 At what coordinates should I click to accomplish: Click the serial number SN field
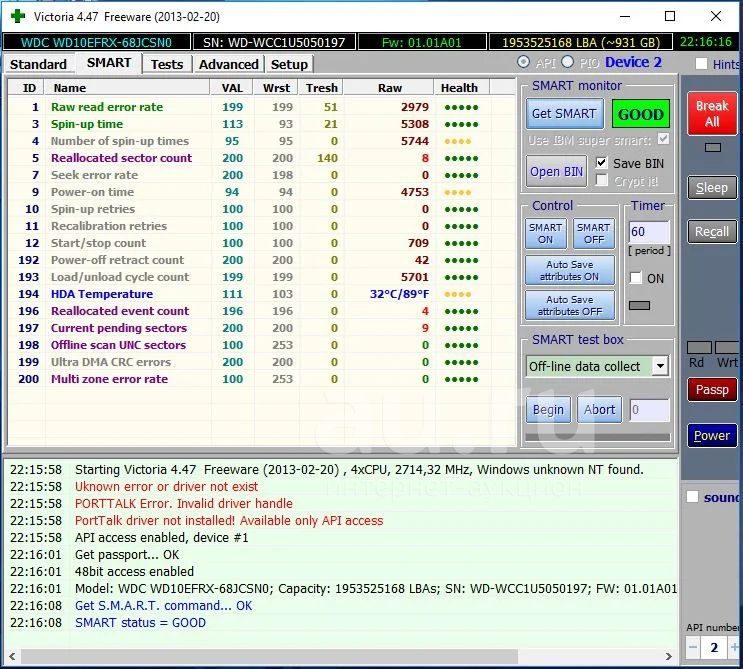(274, 42)
